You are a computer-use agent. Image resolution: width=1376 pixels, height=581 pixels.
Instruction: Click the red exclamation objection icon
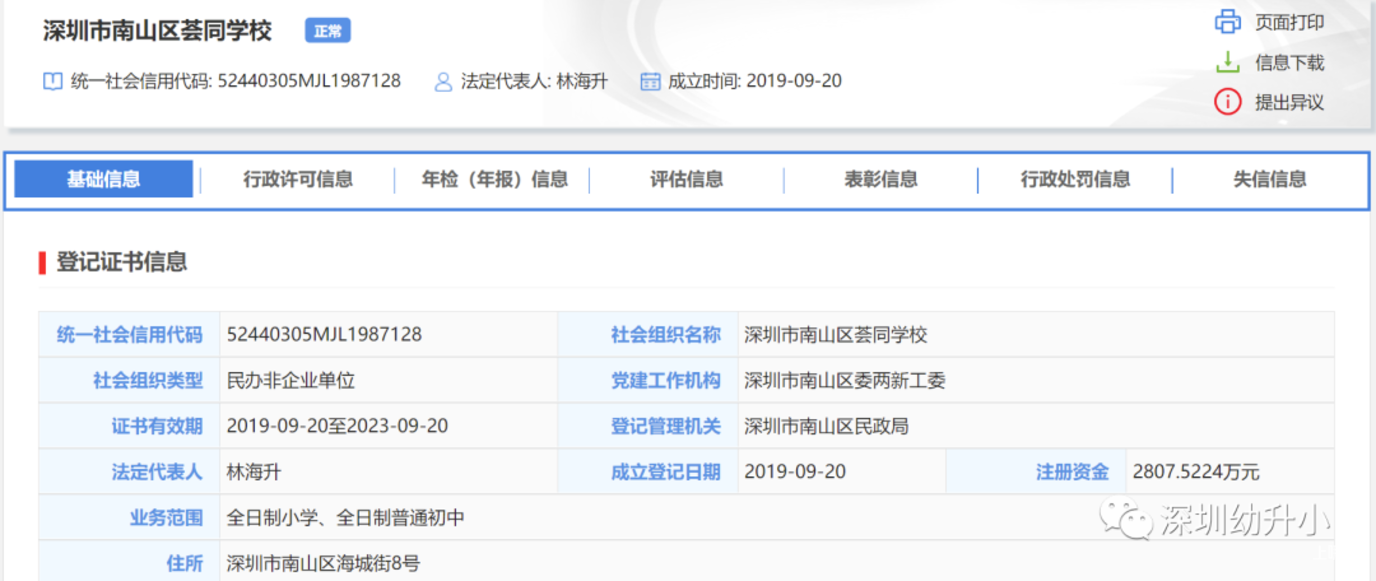coord(1227,102)
